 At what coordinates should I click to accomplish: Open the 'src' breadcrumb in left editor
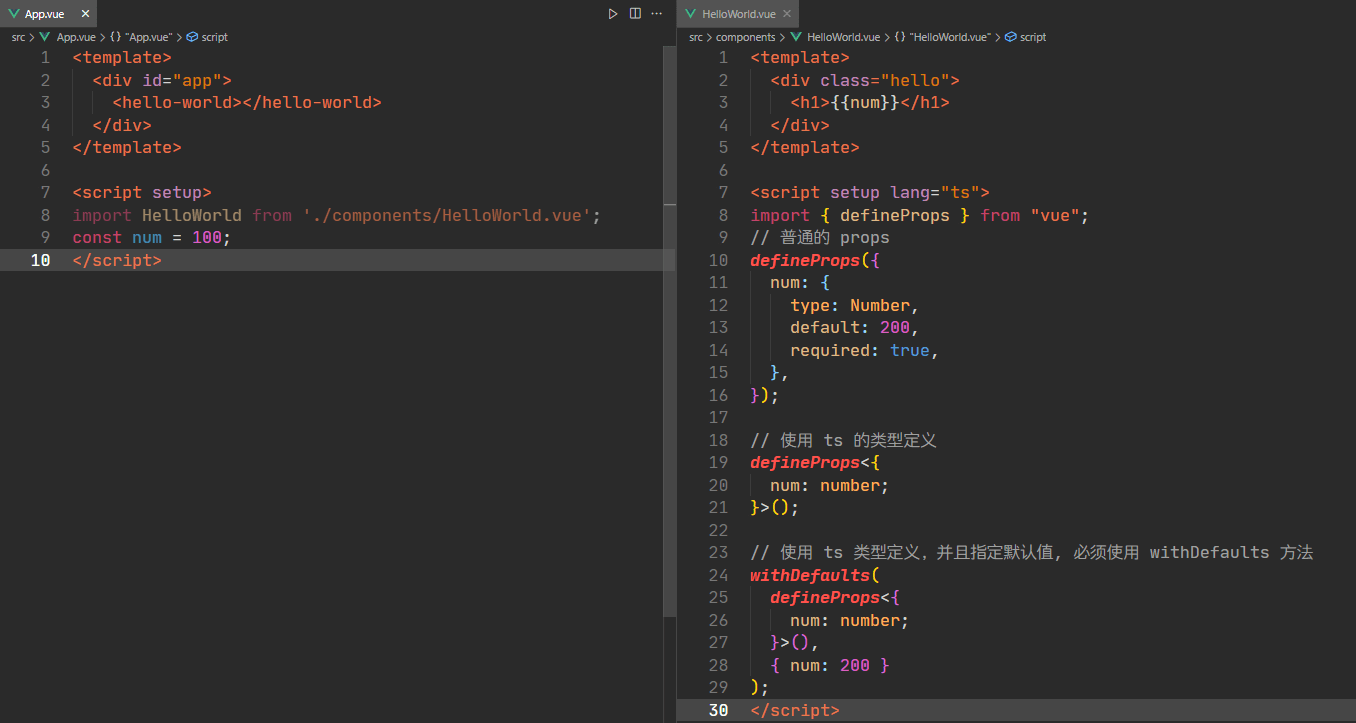[18, 37]
